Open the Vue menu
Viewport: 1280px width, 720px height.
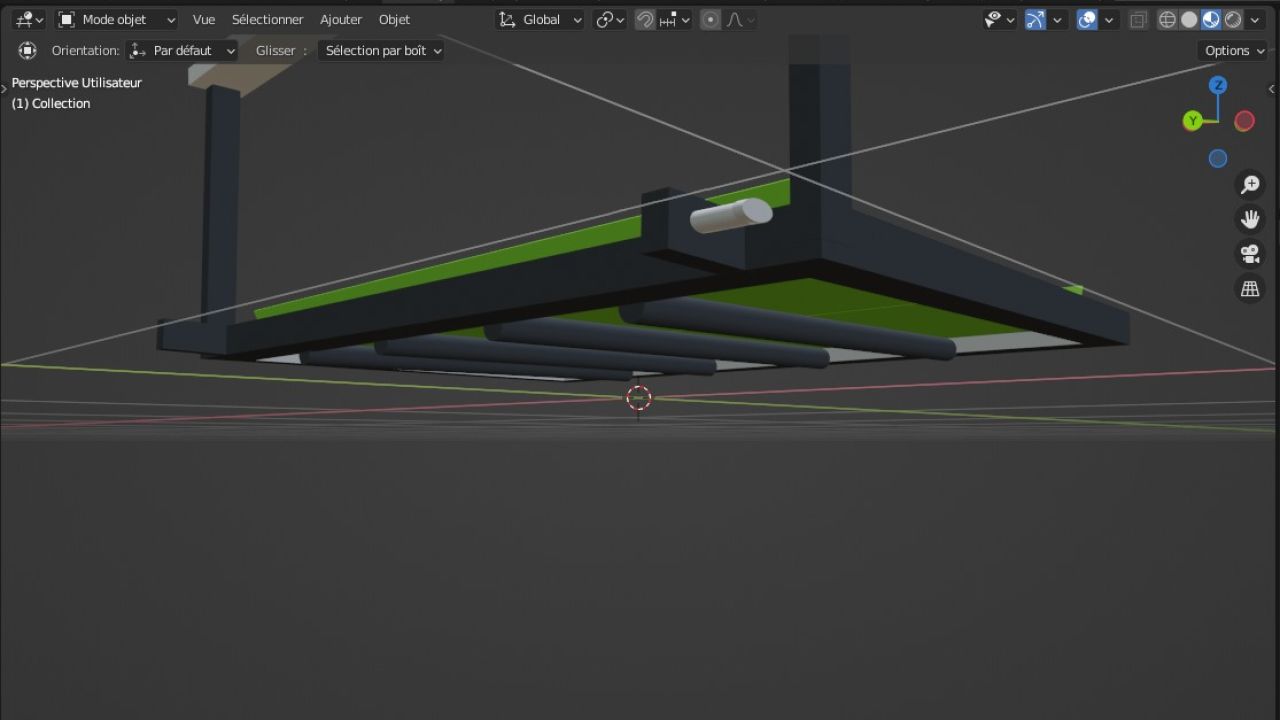pyautogui.click(x=204, y=20)
